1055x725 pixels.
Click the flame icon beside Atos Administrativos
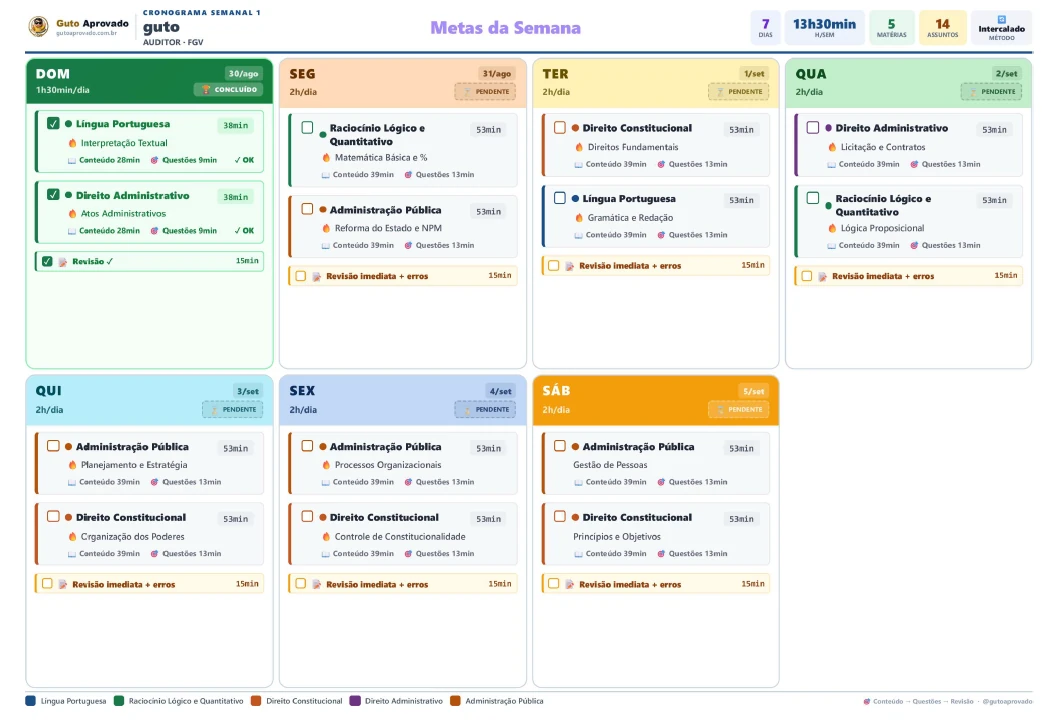[x=72, y=213]
